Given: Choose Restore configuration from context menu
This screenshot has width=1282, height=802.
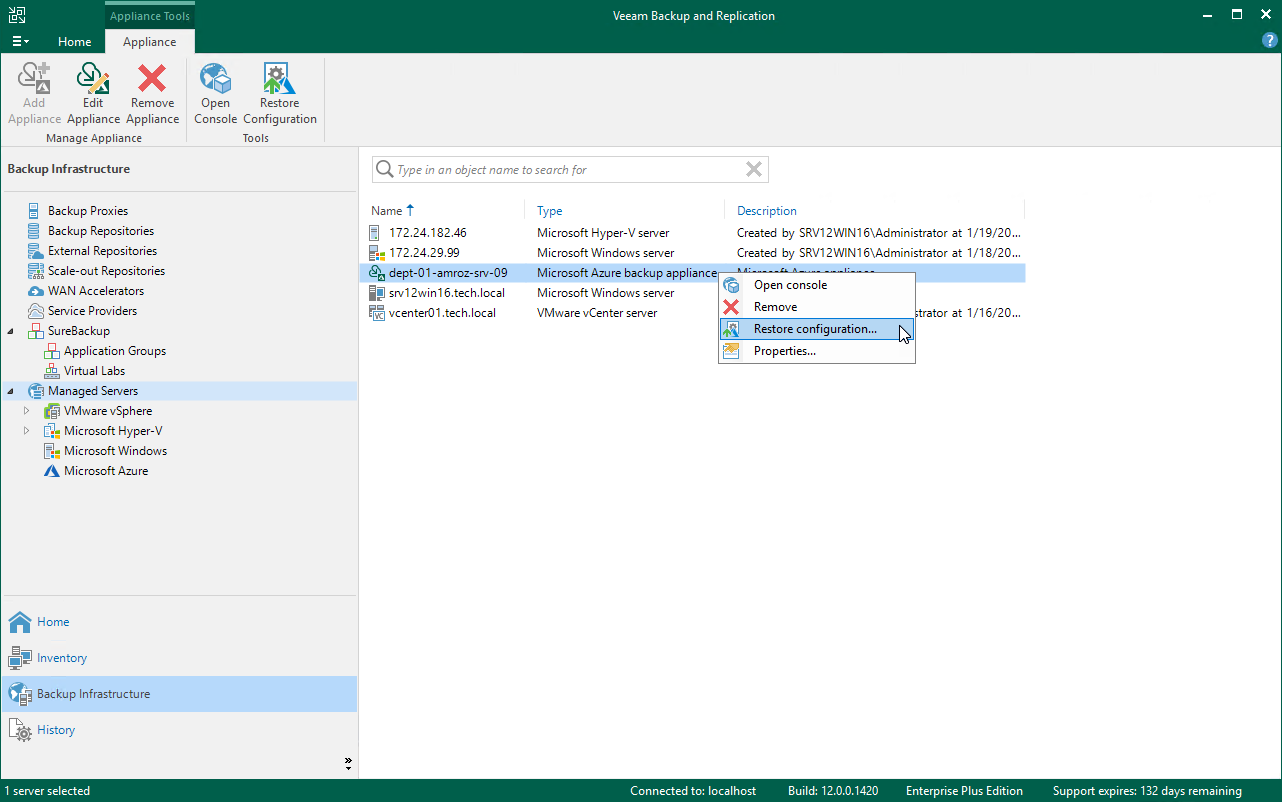Looking at the screenshot, I should (x=814, y=329).
